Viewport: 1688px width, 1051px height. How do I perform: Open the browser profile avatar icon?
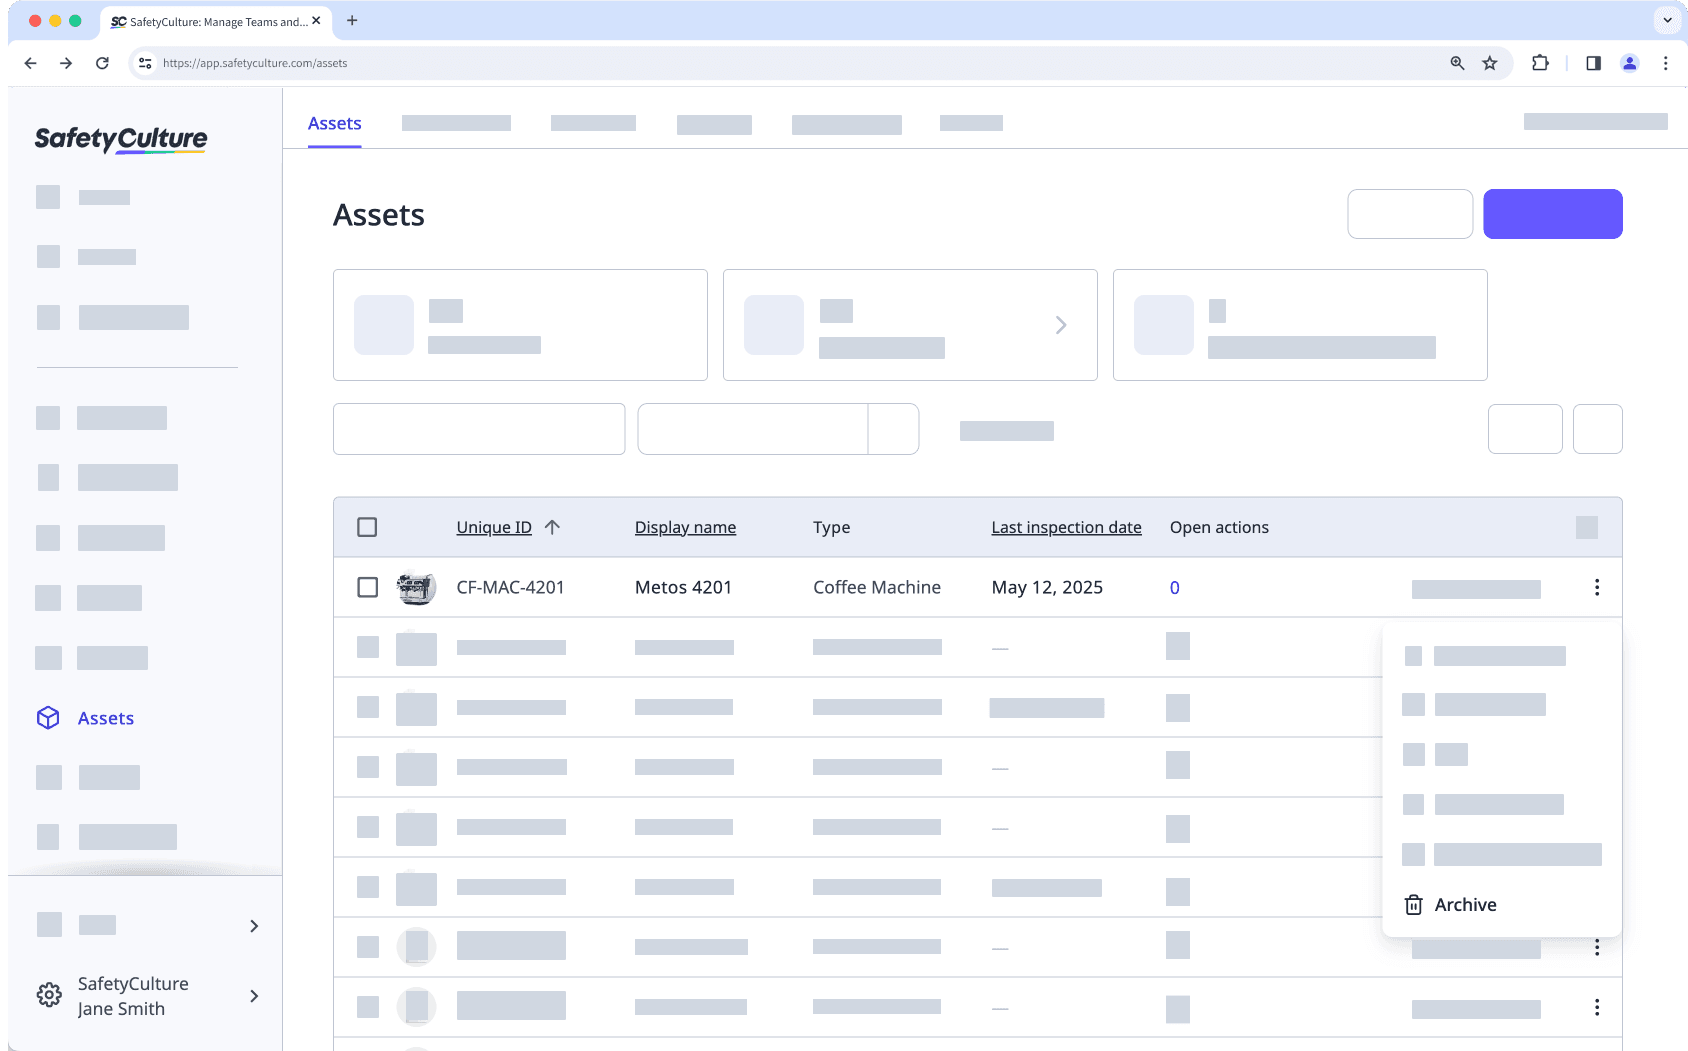pyautogui.click(x=1629, y=62)
